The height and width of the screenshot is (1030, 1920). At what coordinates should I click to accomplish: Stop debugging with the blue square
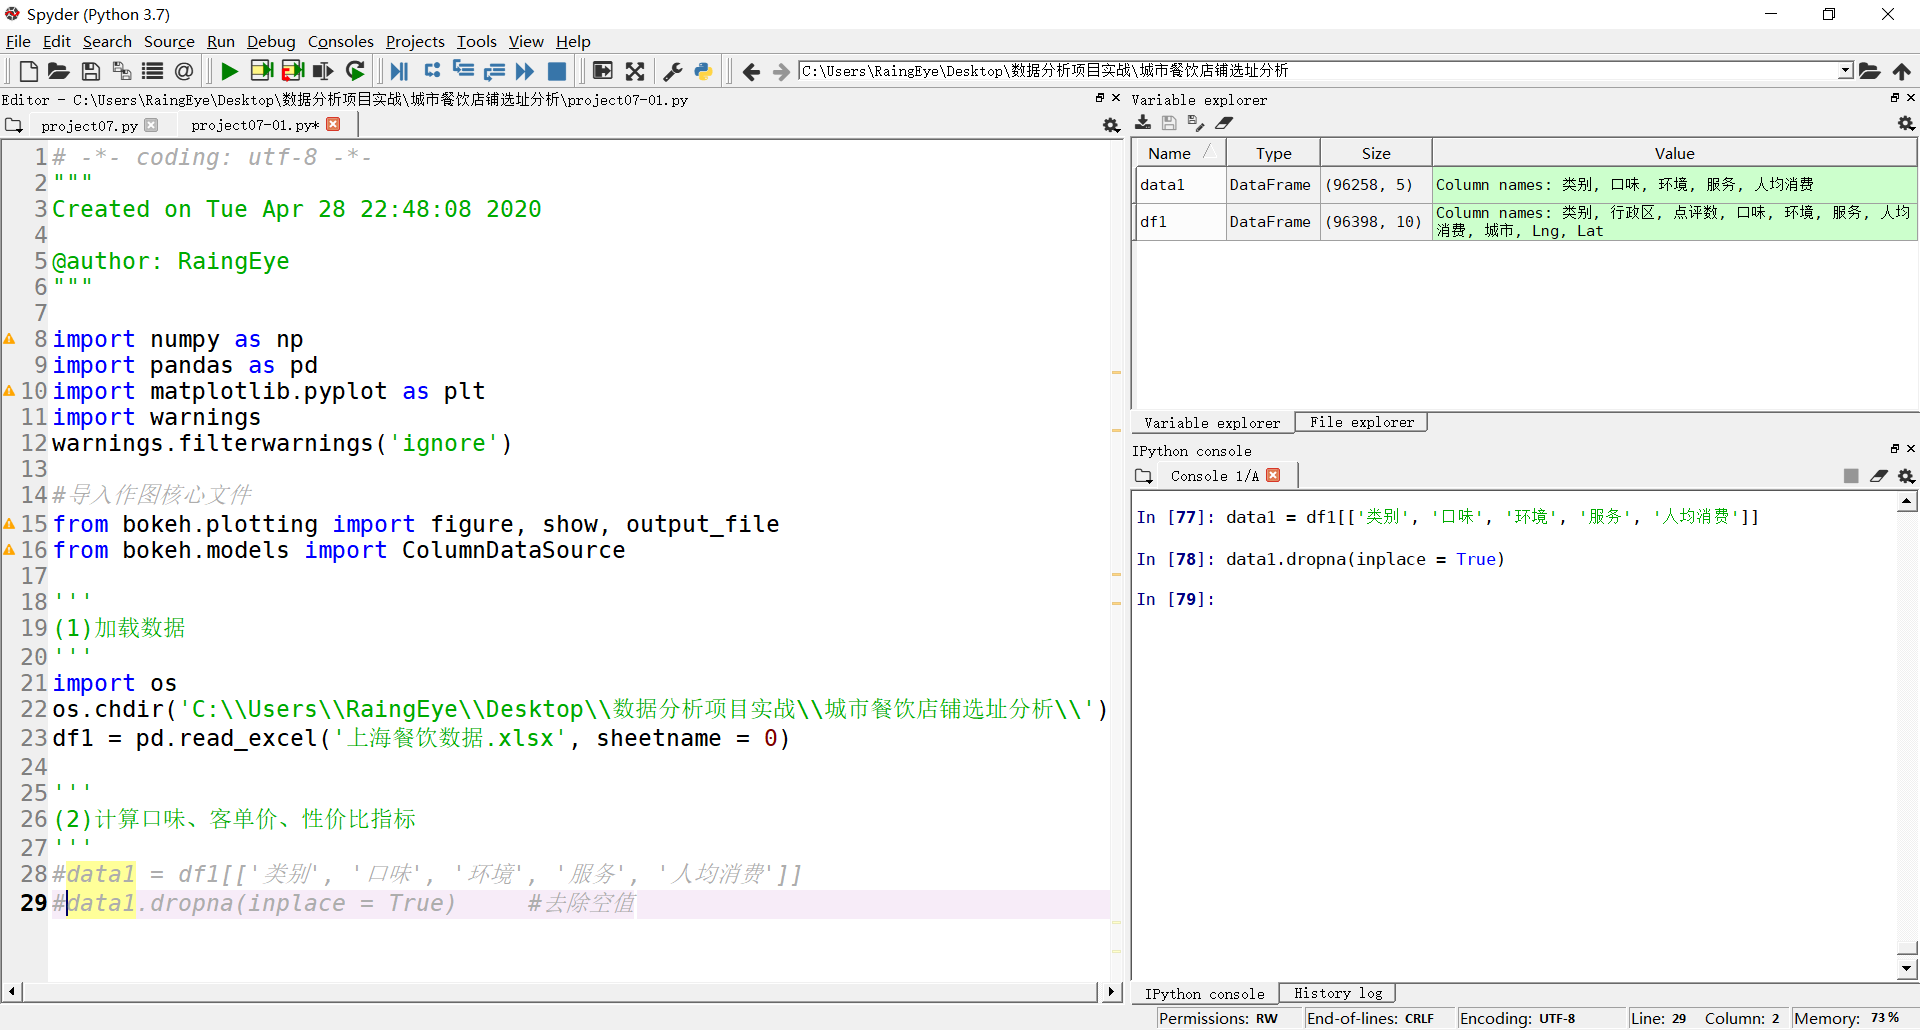[557, 71]
